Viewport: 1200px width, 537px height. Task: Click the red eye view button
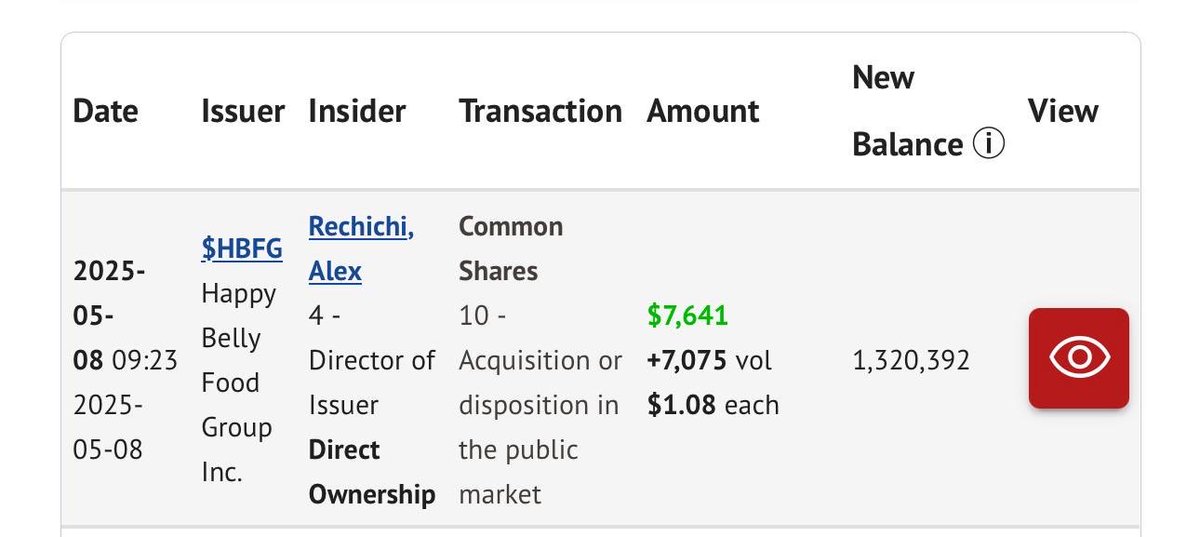click(x=1078, y=358)
